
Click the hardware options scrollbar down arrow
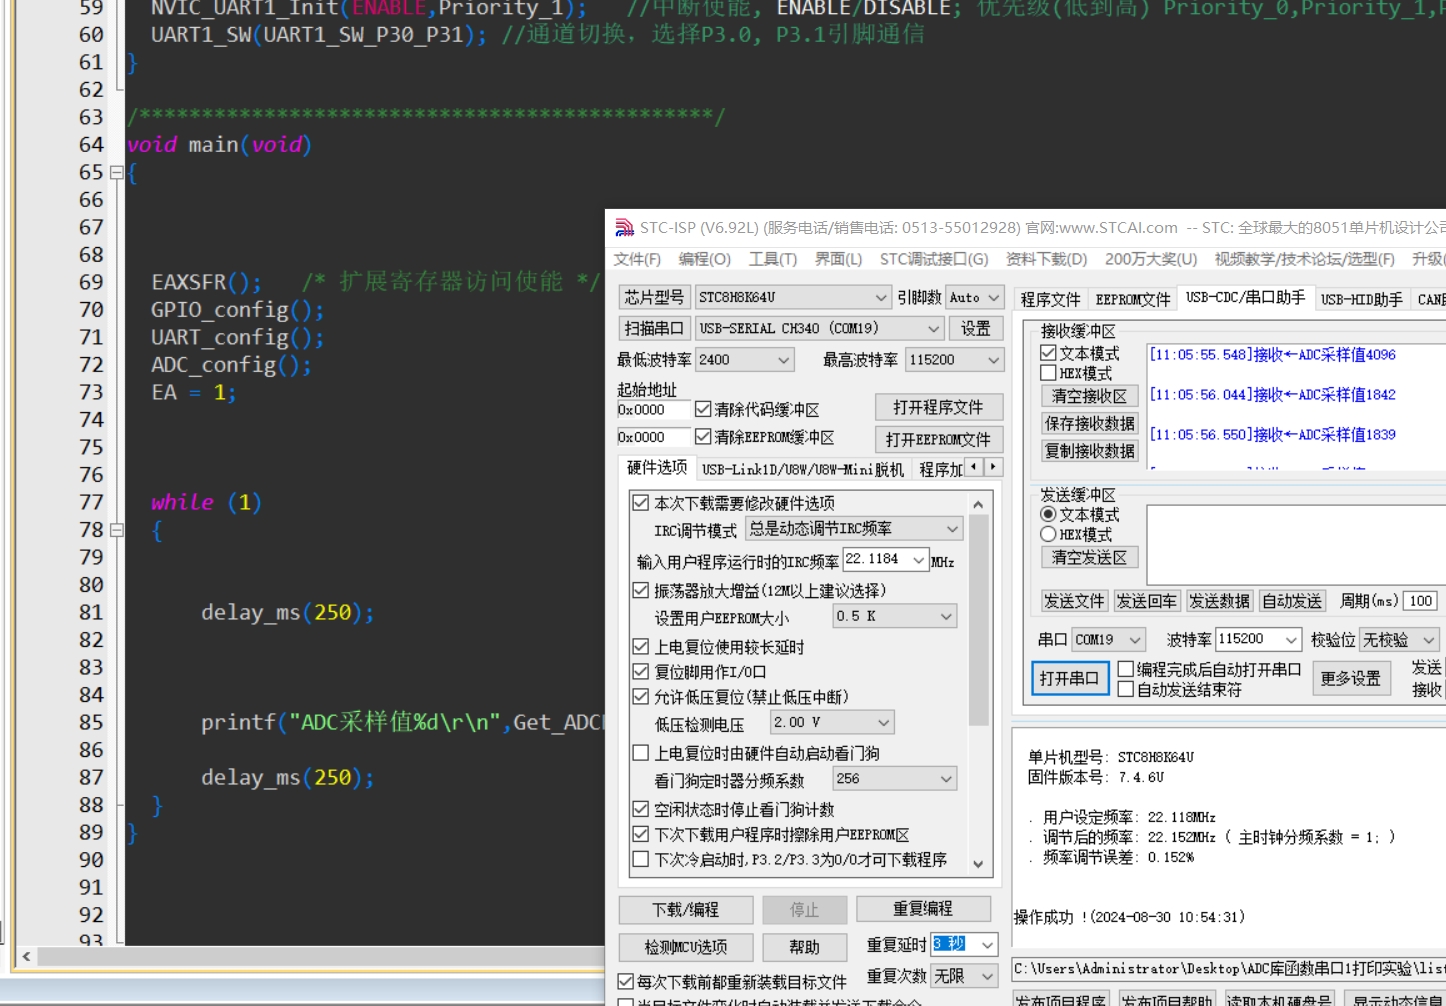(978, 864)
